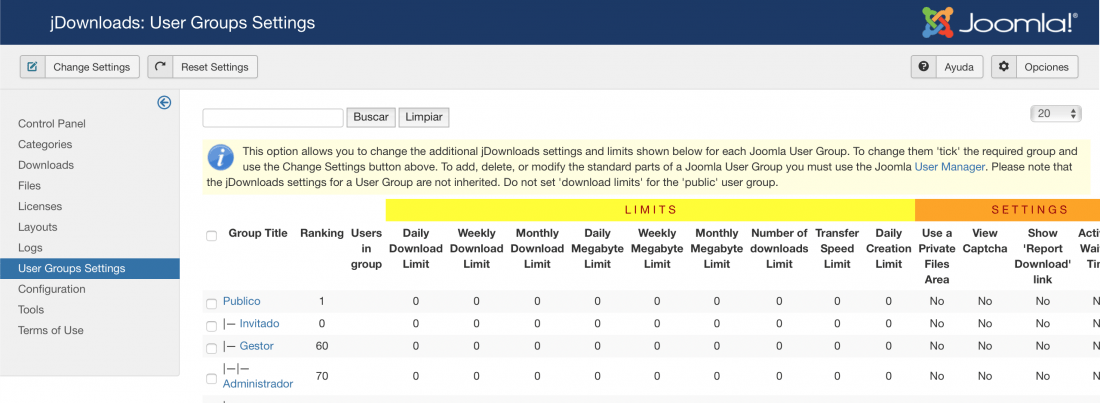Click the Monthly Download Limit header
Viewport: 1100px width, 403px height.
pyautogui.click(x=537, y=249)
